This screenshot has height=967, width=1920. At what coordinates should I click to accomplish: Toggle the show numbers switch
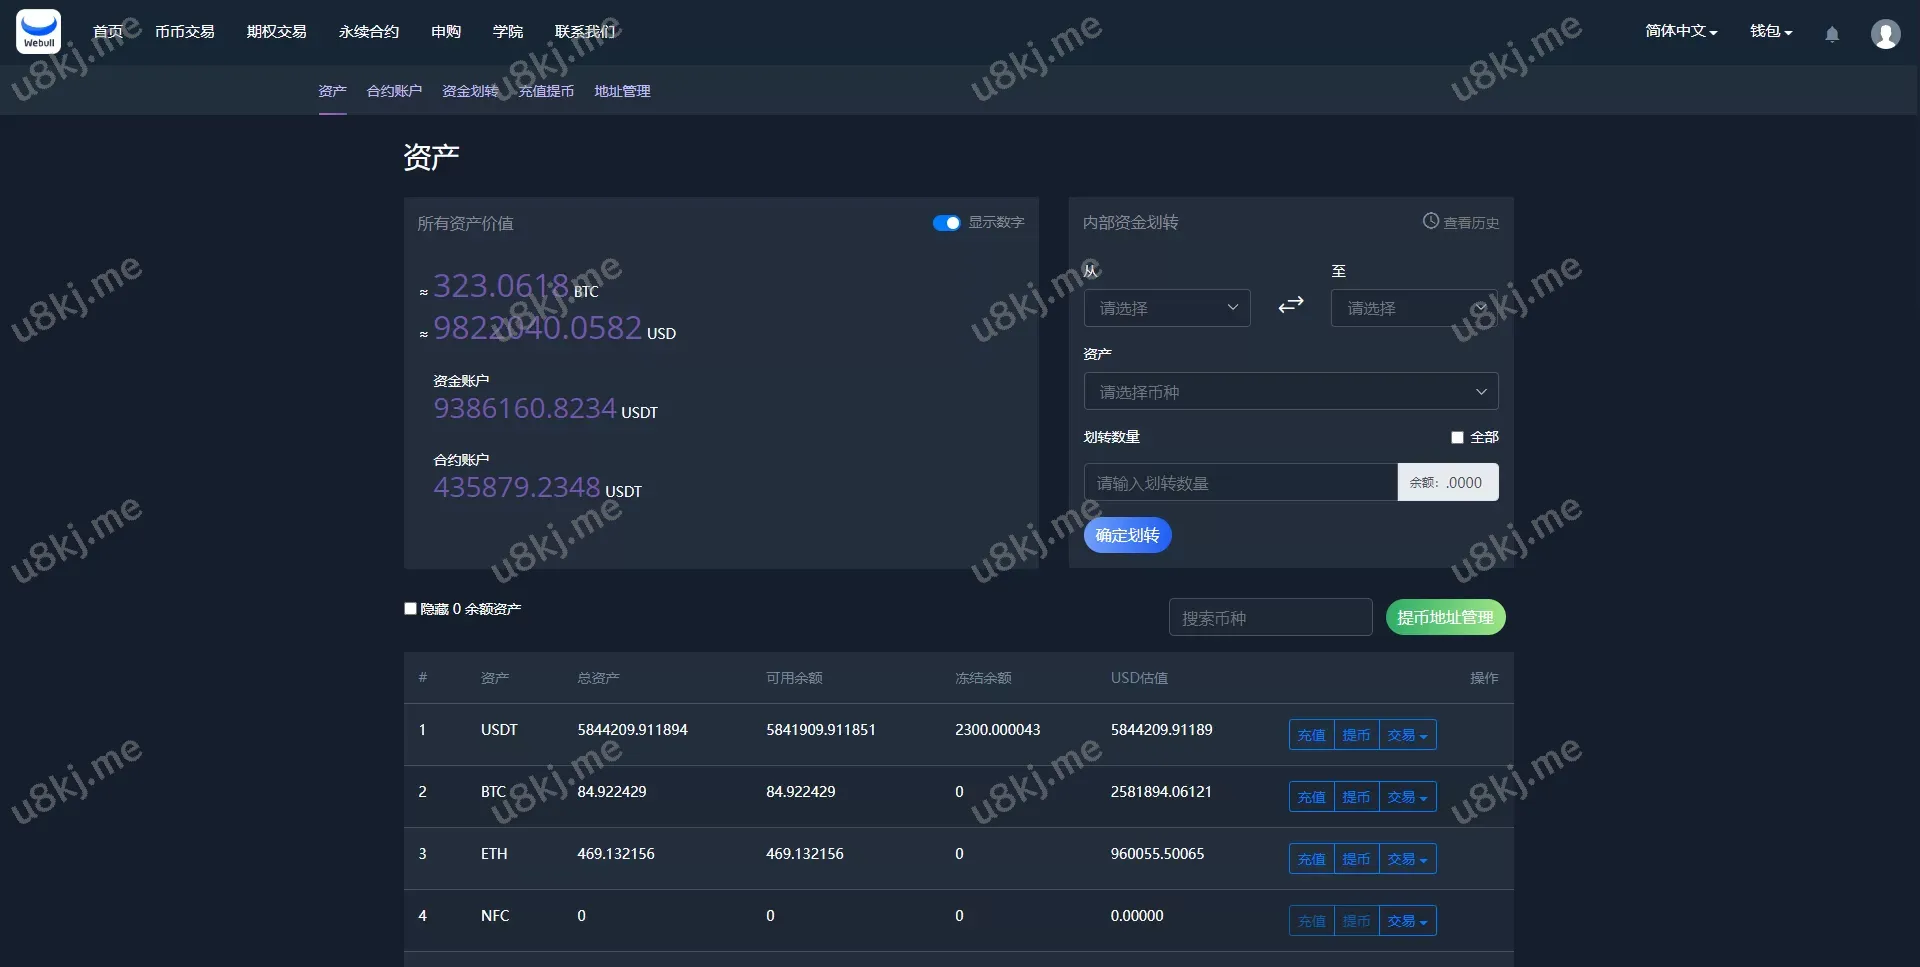[x=946, y=223]
